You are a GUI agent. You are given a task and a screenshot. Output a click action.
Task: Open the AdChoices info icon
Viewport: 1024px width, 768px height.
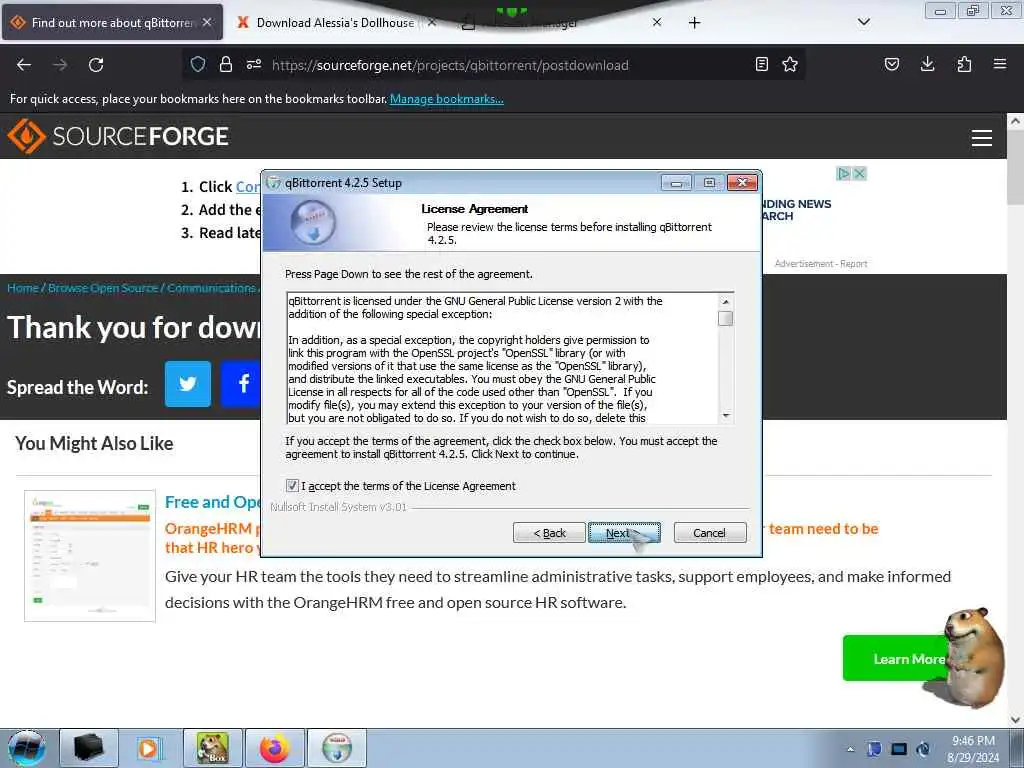point(844,174)
